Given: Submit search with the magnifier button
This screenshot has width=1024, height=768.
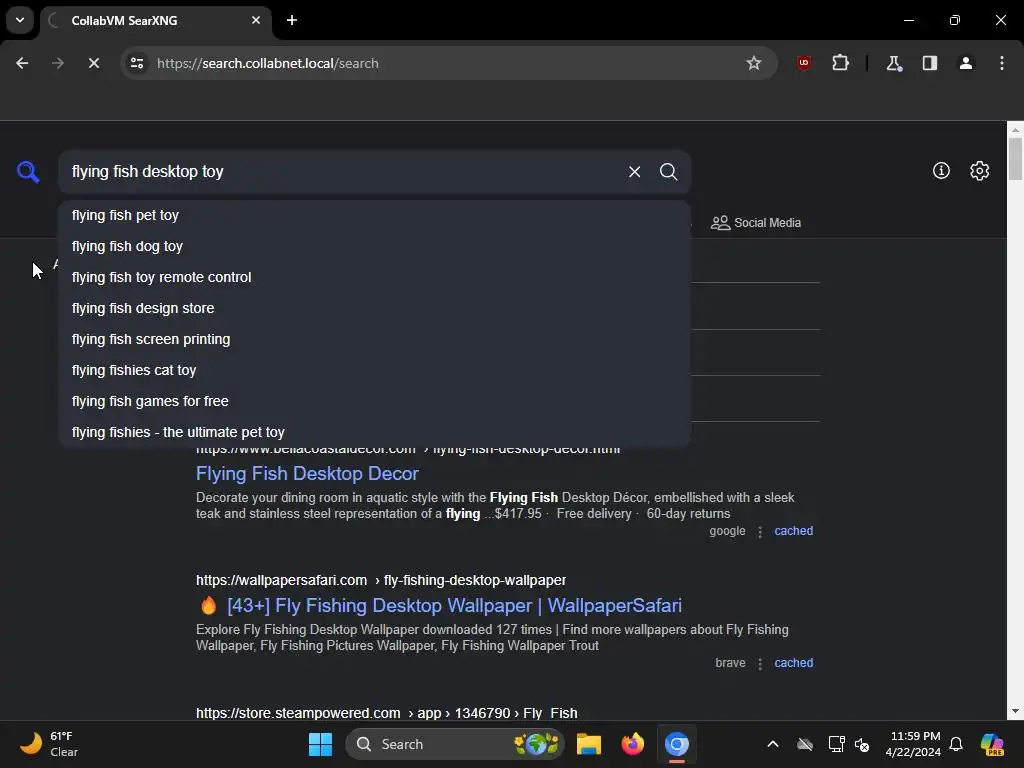Looking at the screenshot, I should click(x=668, y=172).
